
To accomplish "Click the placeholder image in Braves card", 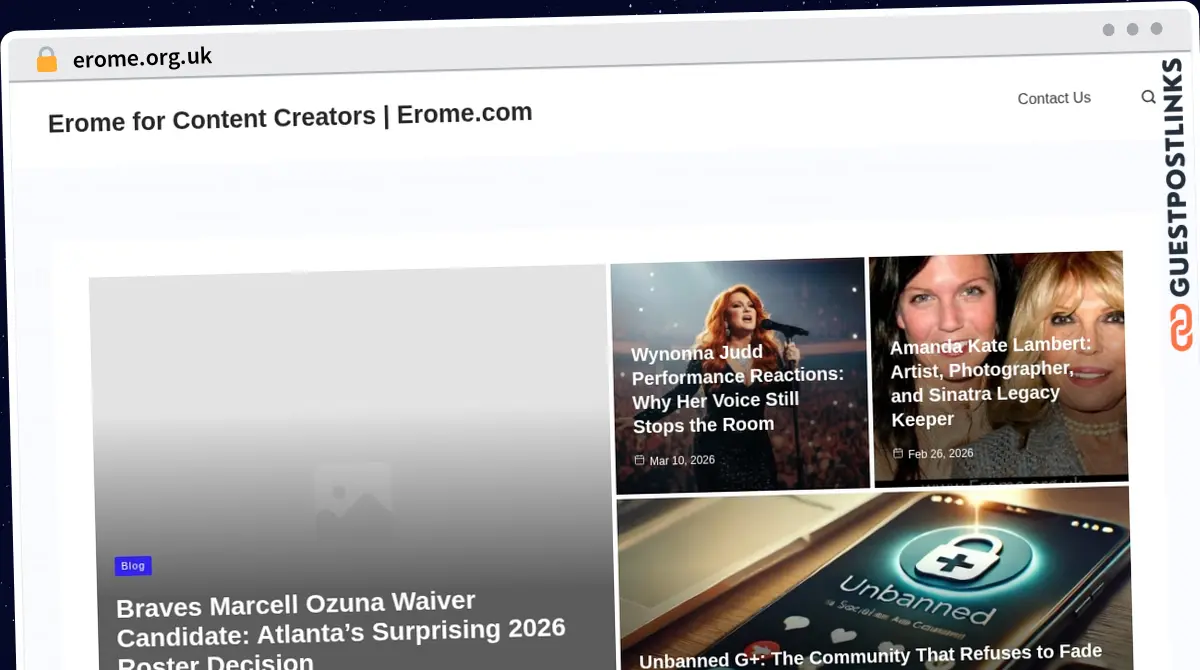I will [352, 498].
